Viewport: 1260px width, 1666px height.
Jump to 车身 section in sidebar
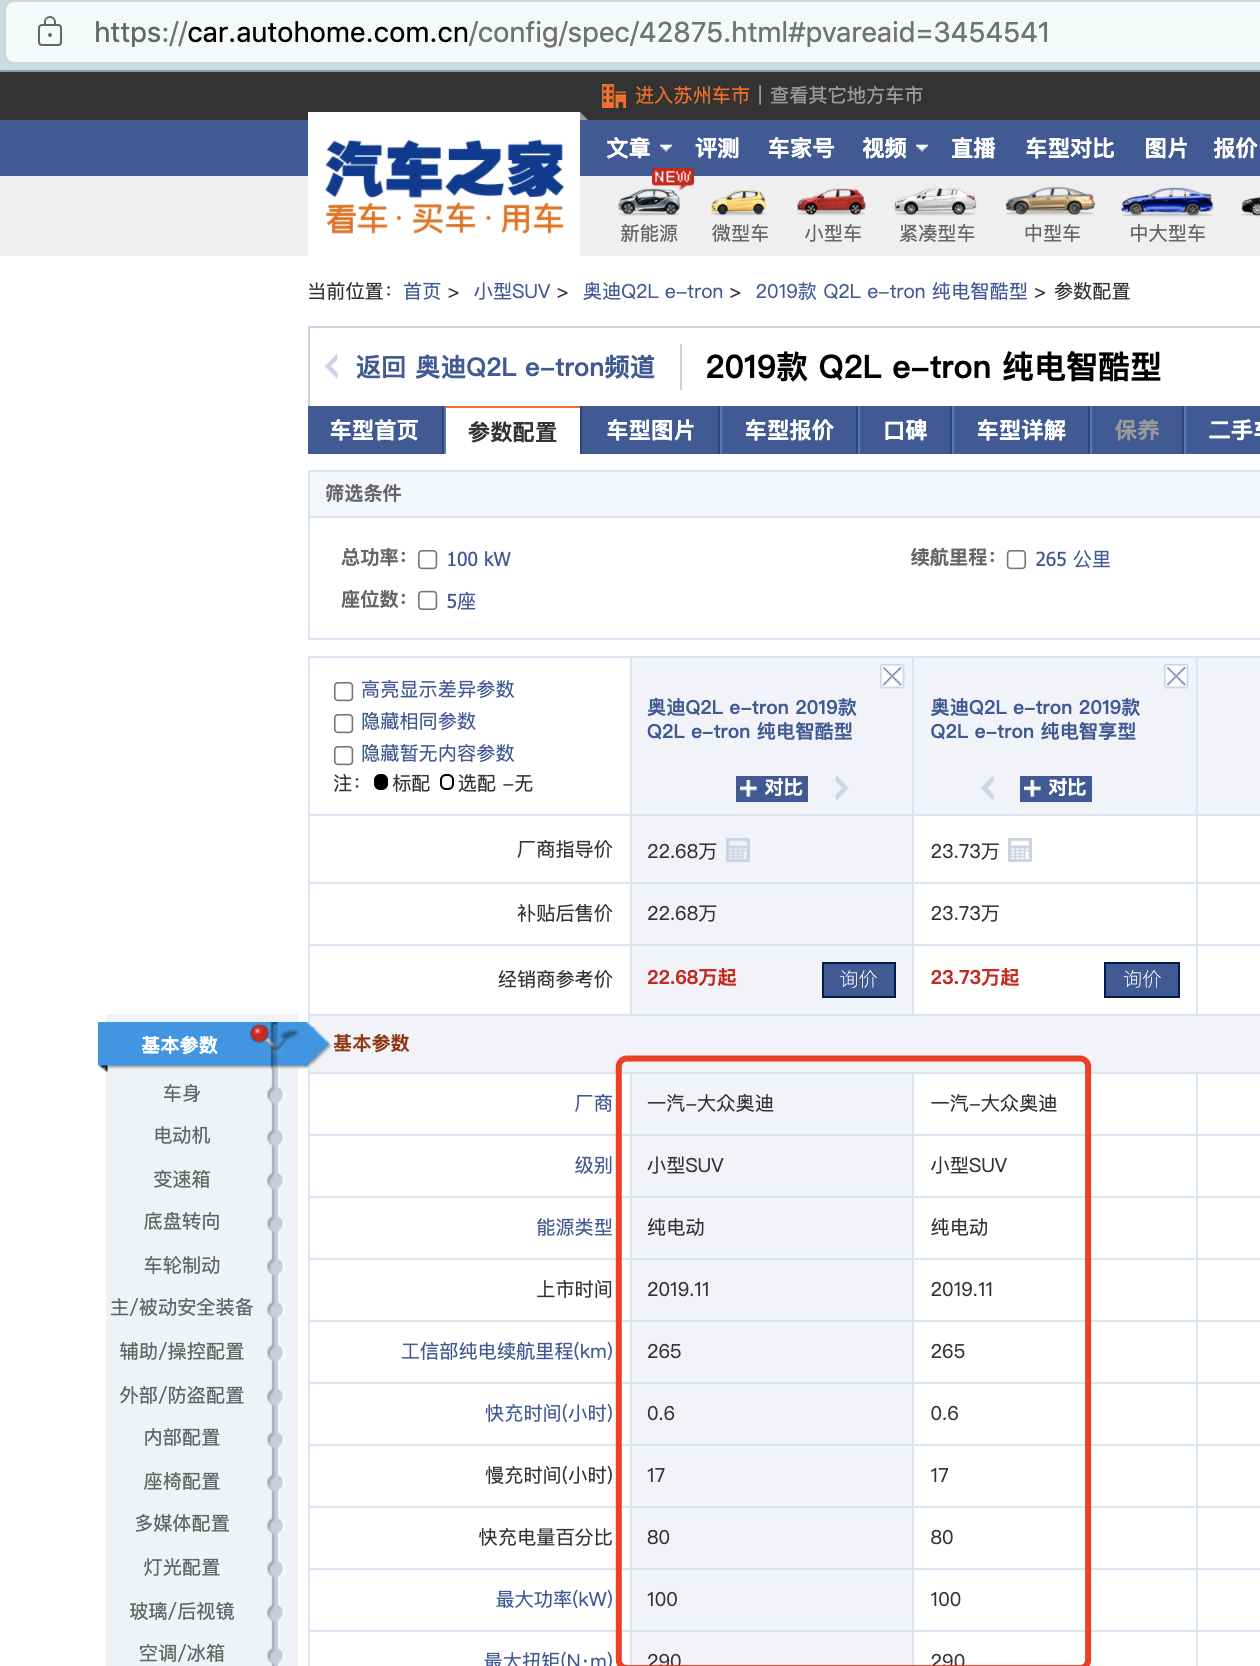click(182, 1093)
